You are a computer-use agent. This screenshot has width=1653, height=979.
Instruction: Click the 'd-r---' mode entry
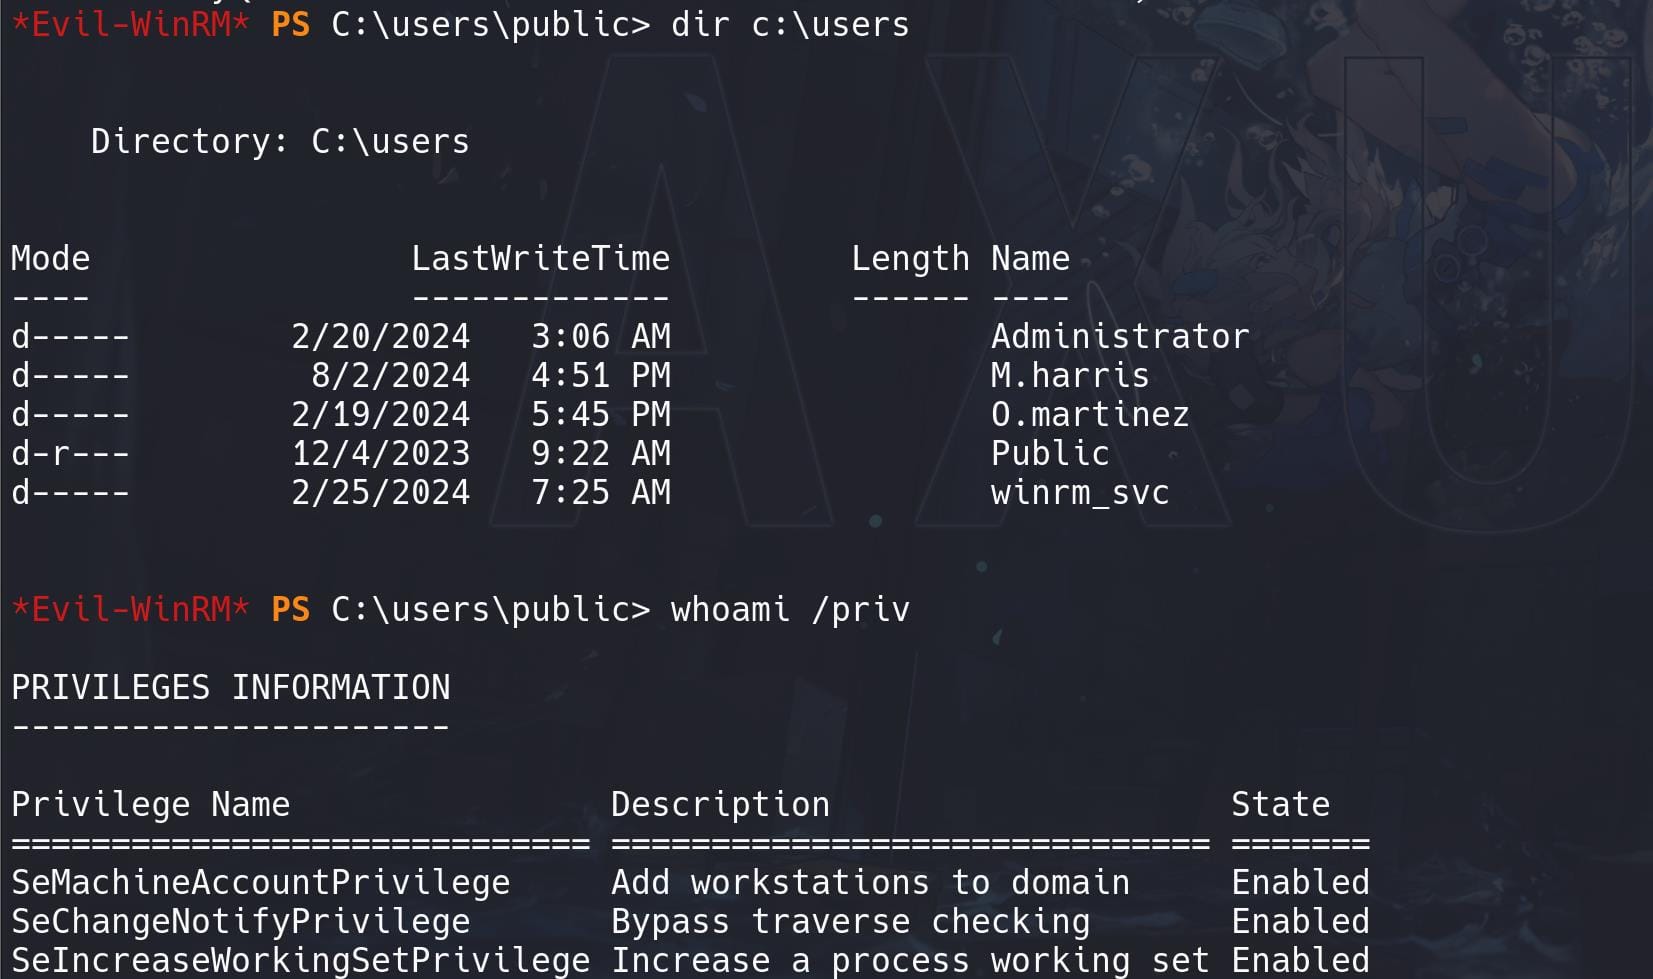pyautogui.click(x=70, y=453)
